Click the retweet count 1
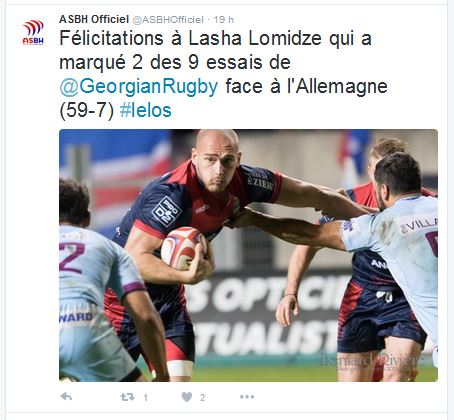This screenshot has height=420, width=454. (x=146, y=397)
